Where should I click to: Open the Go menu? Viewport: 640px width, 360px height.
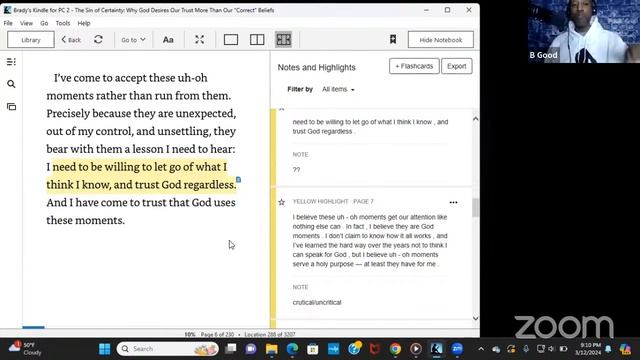[44, 23]
